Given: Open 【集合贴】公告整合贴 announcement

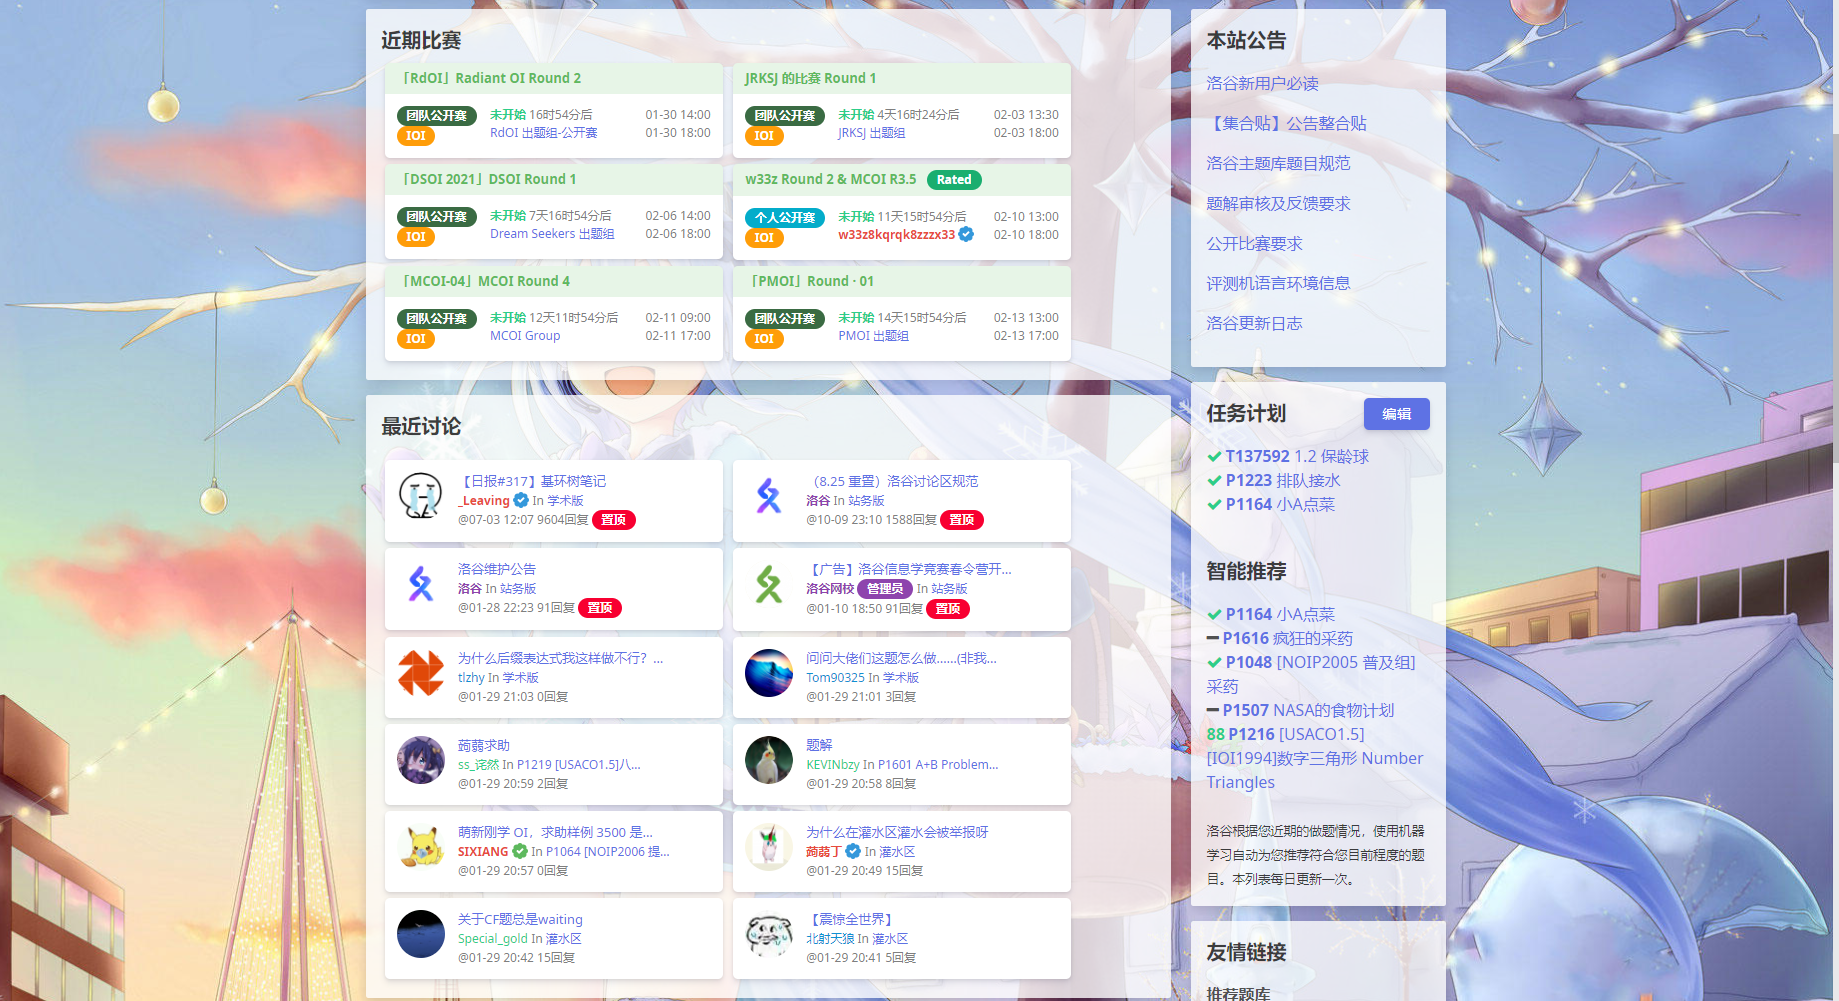Looking at the screenshot, I should pos(1286,123).
